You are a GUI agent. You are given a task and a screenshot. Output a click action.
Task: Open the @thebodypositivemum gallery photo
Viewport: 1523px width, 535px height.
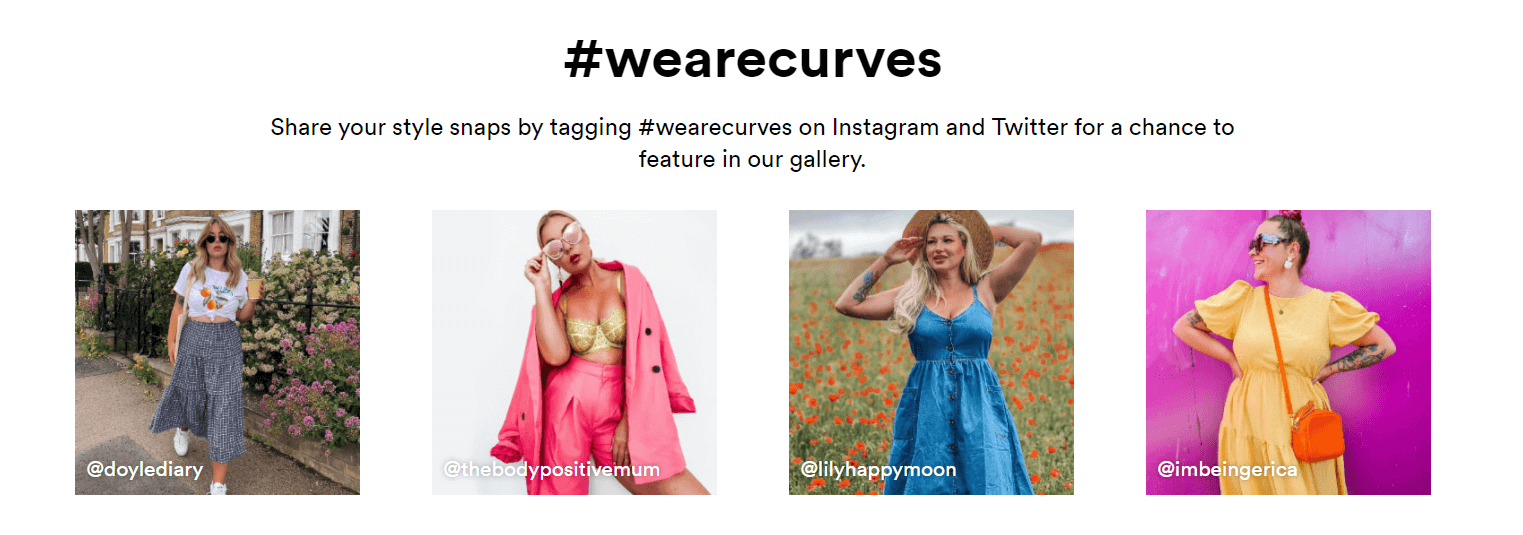pyautogui.click(x=574, y=352)
